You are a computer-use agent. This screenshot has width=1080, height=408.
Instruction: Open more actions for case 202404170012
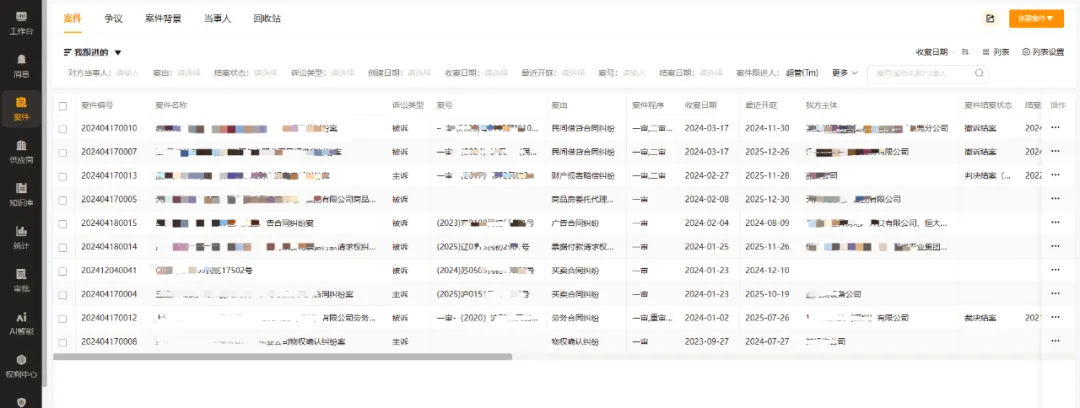tap(1055, 318)
